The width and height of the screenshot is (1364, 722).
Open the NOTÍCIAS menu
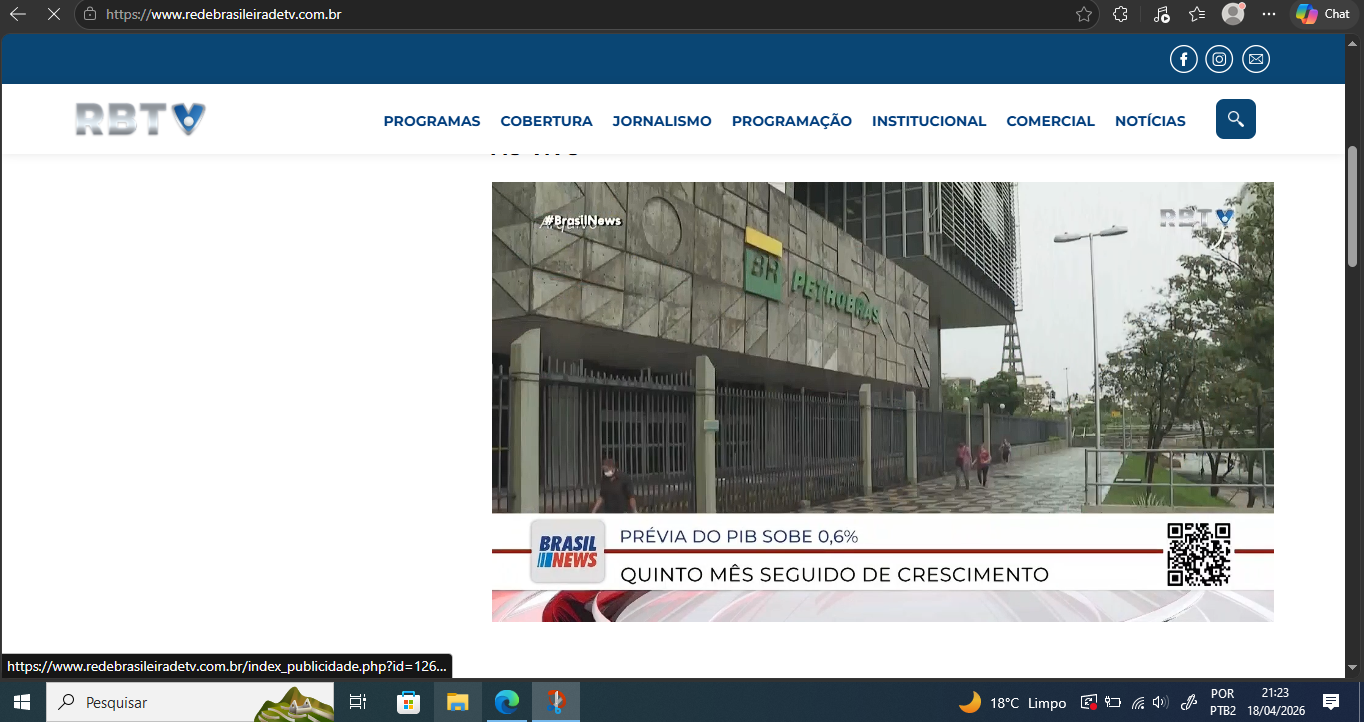[x=1150, y=121]
